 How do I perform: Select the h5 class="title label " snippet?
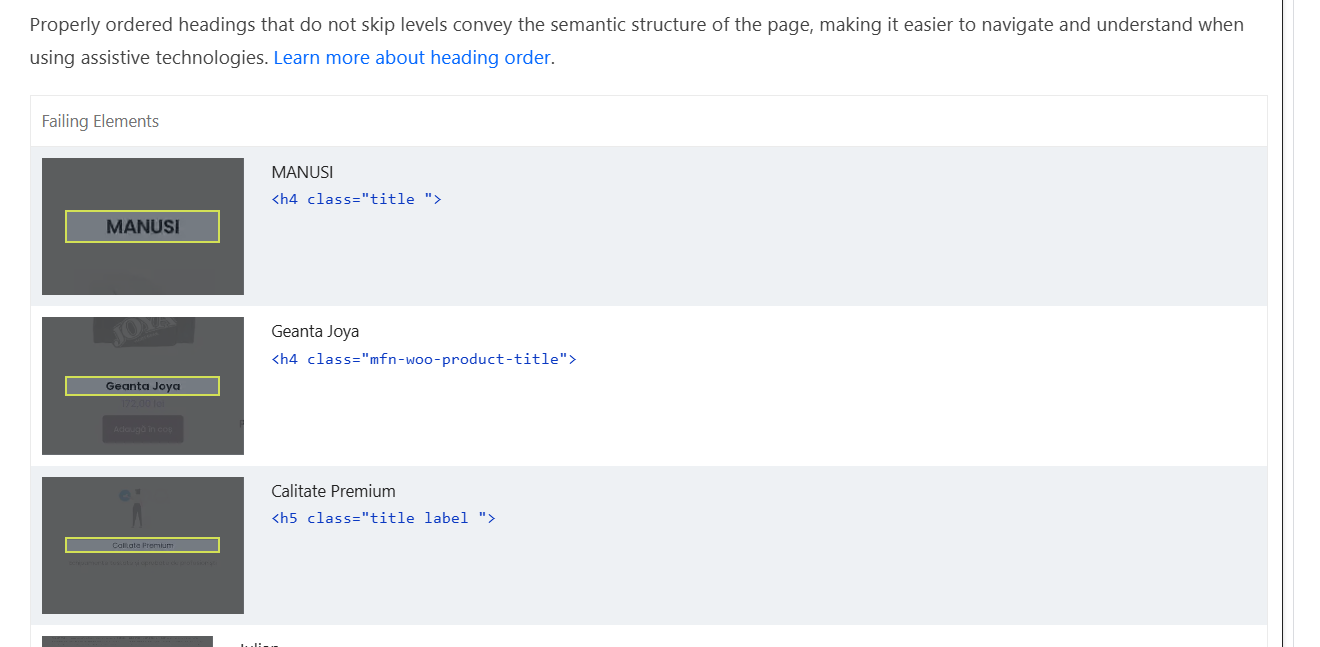click(x=383, y=518)
